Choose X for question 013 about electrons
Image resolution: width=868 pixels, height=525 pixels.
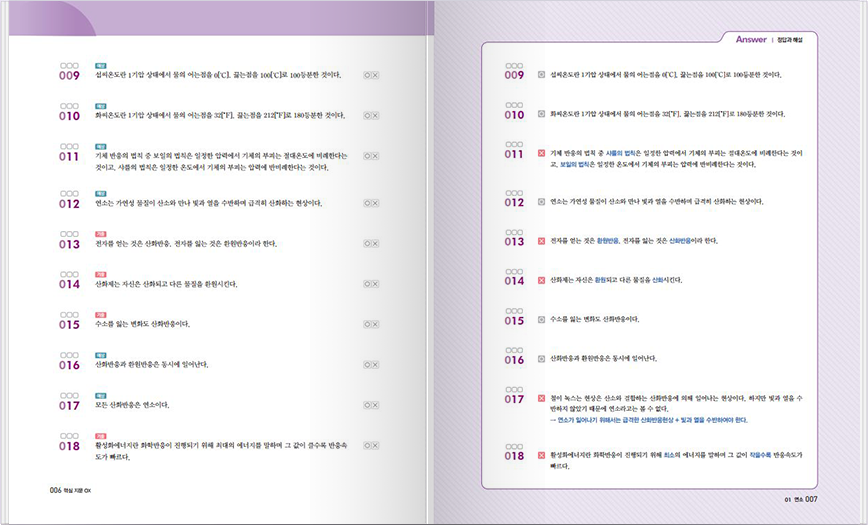[x=376, y=244]
